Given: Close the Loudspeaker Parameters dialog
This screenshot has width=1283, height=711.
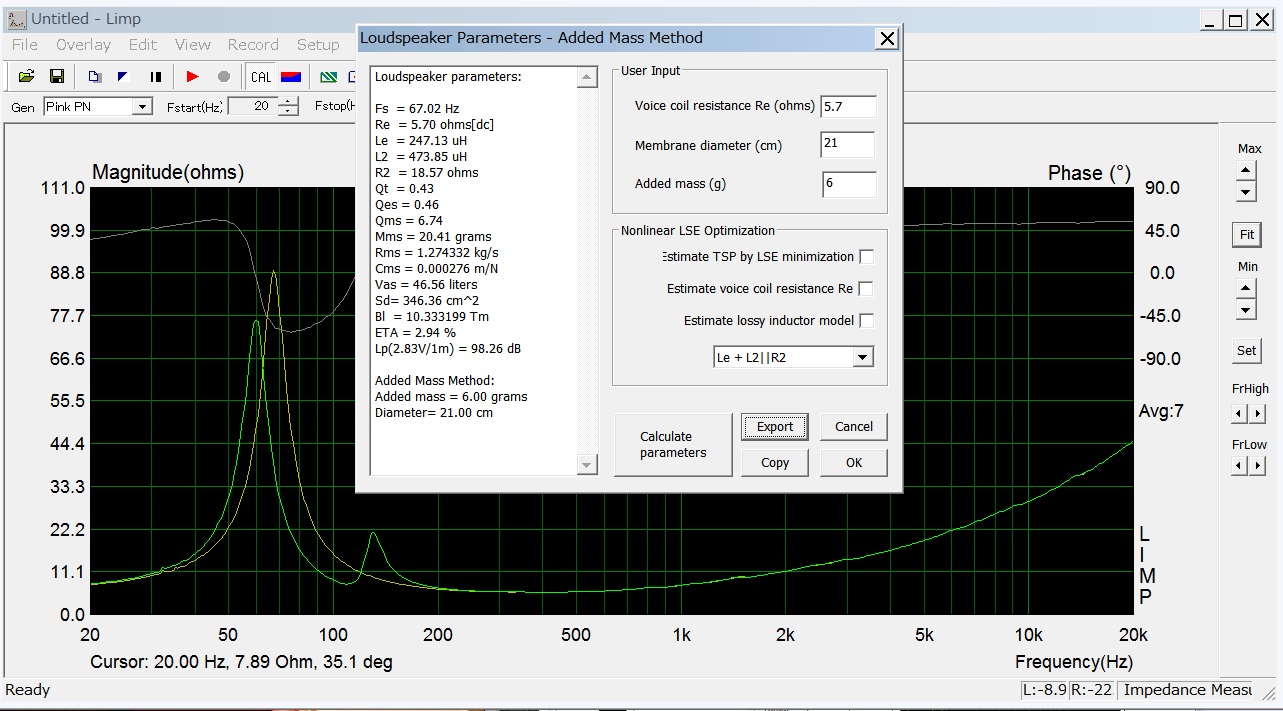Looking at the screenshot, I should 886,38.
